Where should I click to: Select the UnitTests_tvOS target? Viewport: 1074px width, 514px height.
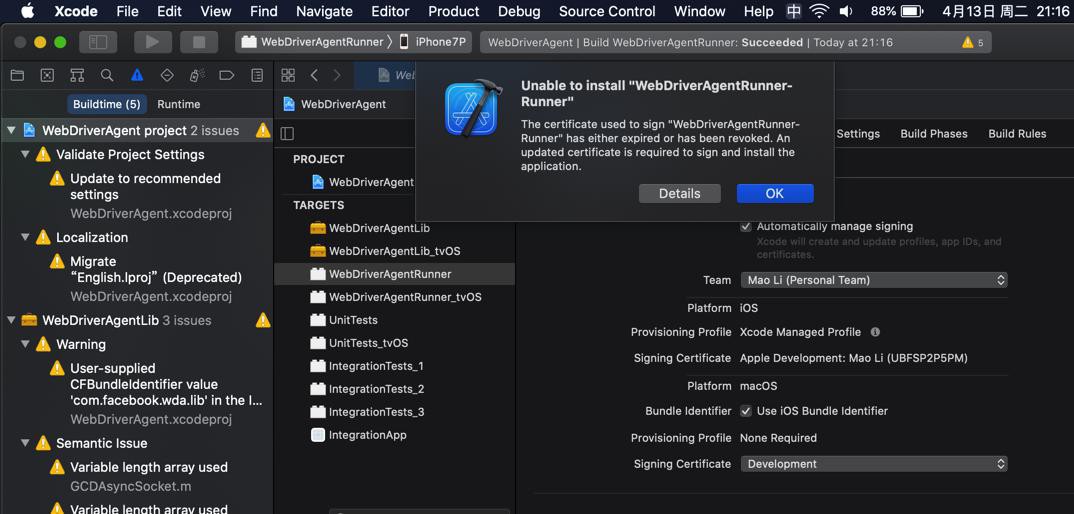click(x=394, y=343)
